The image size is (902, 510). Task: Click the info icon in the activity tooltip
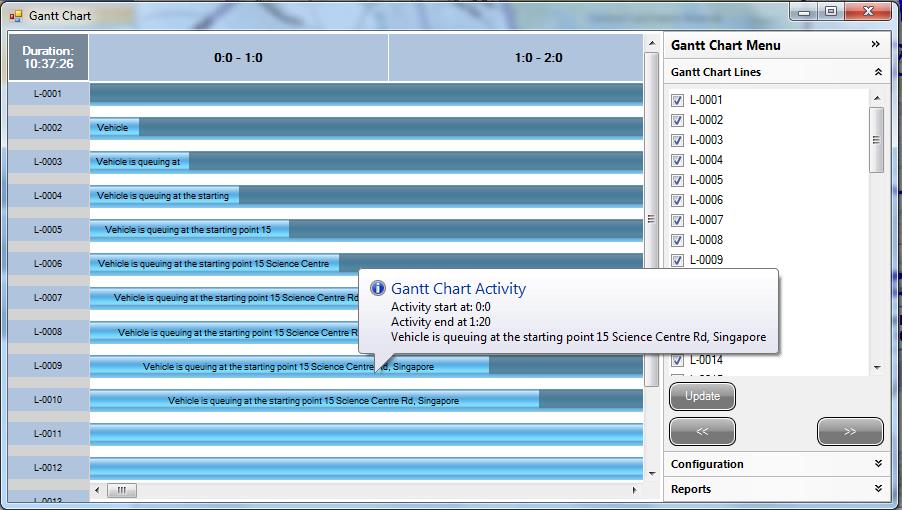click(x=378, y=288)
